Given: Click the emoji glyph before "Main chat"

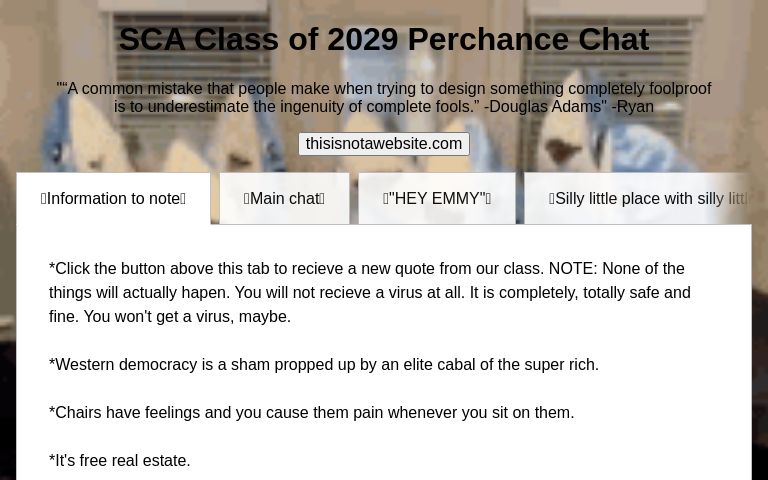Looking at the screenshot, I should (247, 199).
